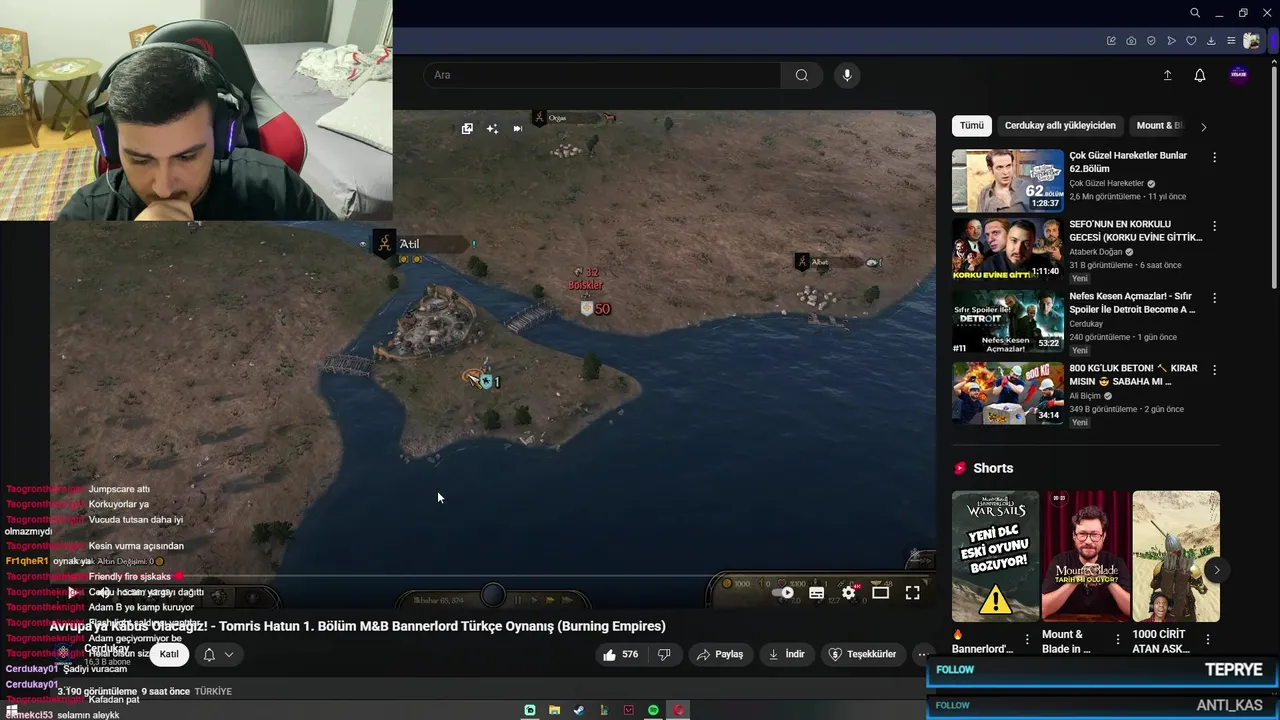Open notification bell dropdown next to Katıl

218,655
